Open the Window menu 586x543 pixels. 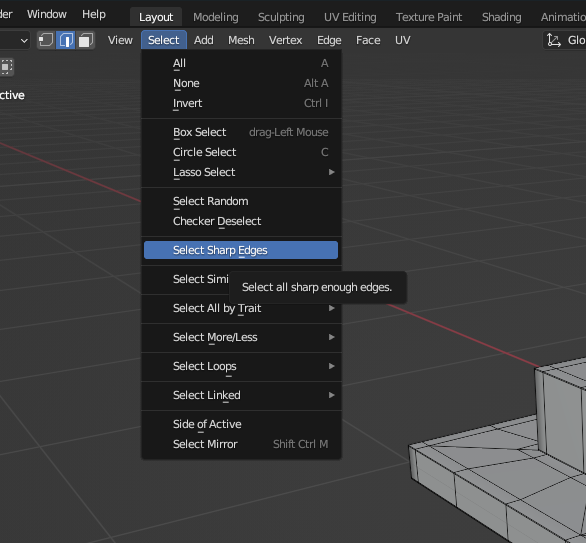pyautogui.click(x=47, y=14)
